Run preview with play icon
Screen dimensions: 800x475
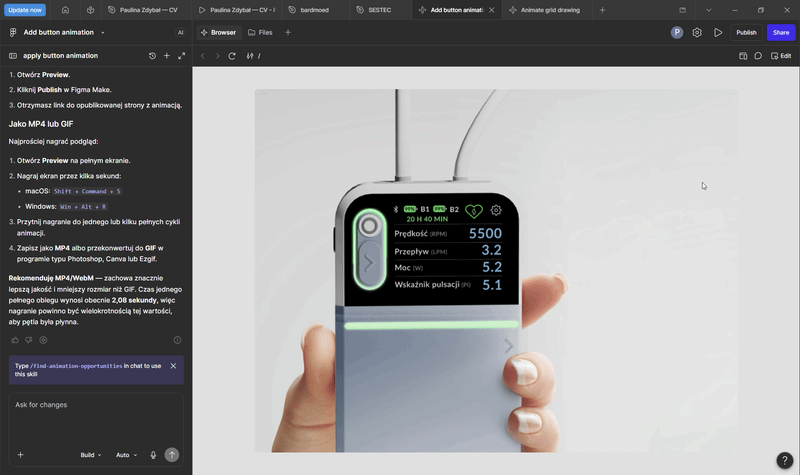point(718,32)
